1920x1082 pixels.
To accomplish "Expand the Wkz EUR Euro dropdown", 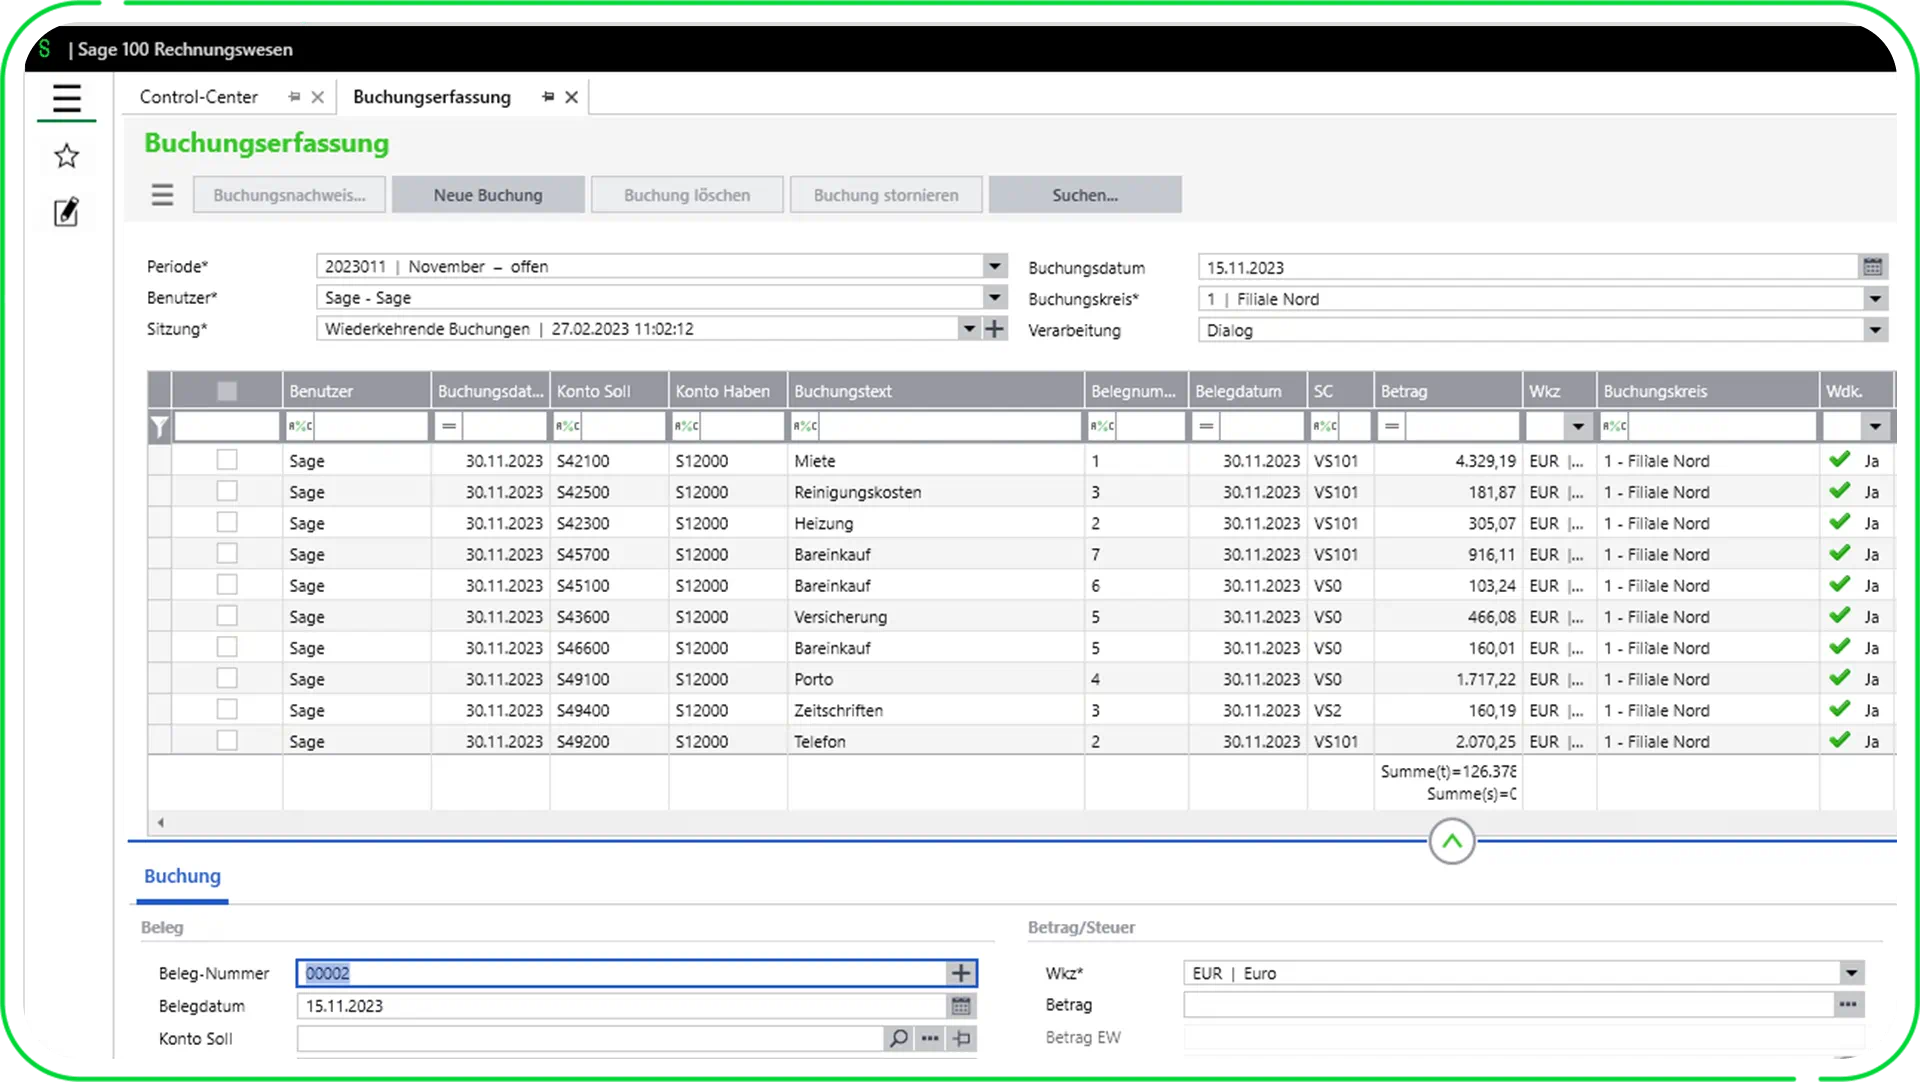I will coord(1851,973).
